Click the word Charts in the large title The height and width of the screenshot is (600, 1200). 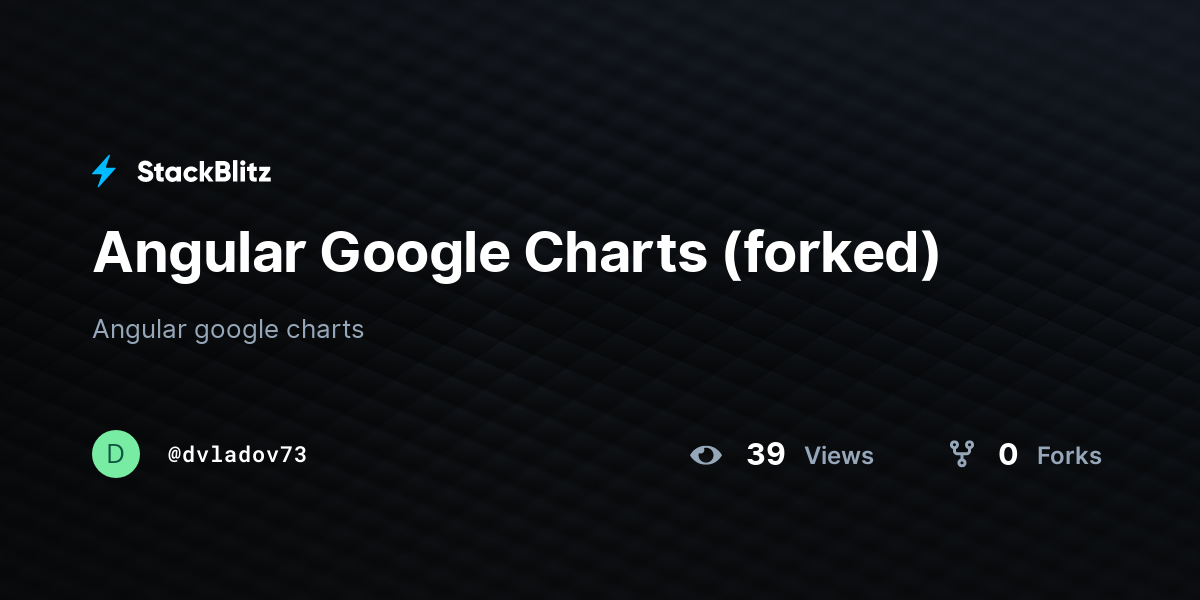click(x=615, y=252)
